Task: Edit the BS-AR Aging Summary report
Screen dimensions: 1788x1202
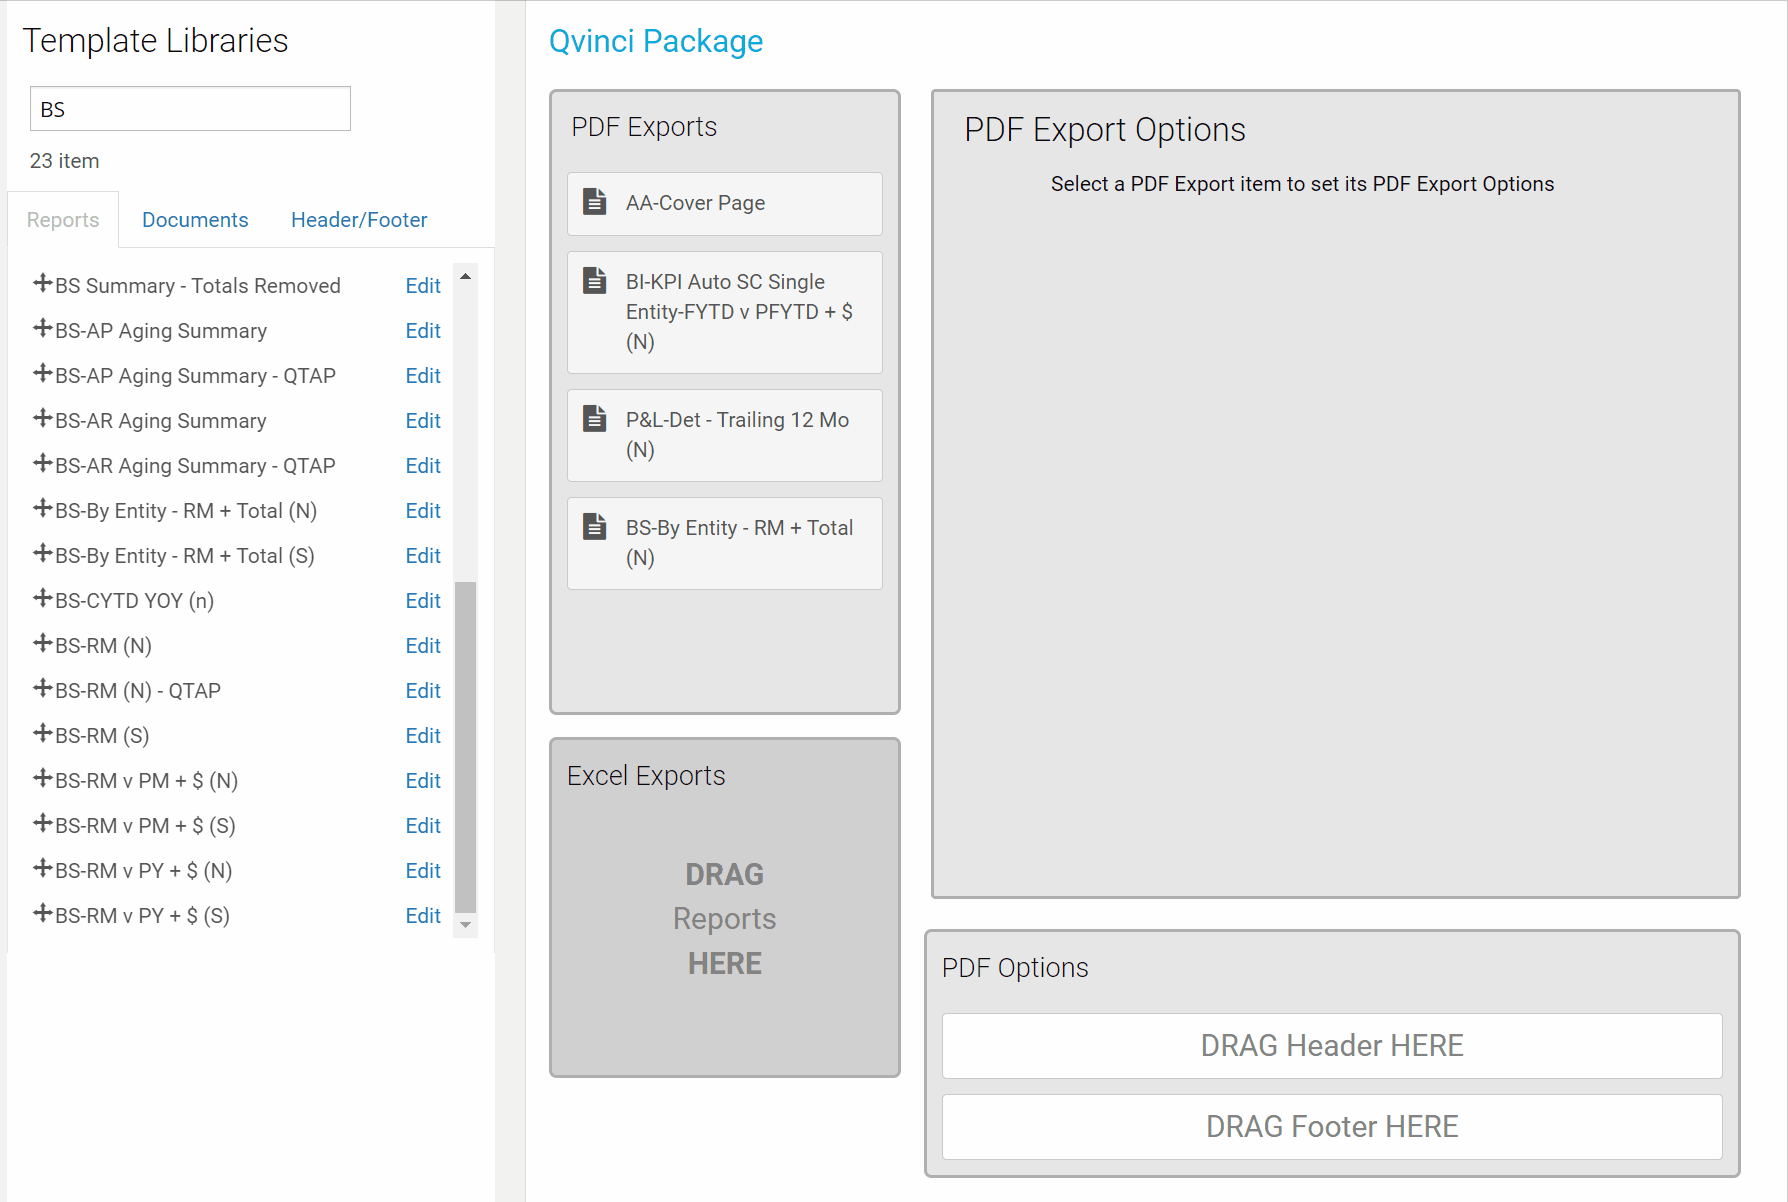Action: pos(423,421)
